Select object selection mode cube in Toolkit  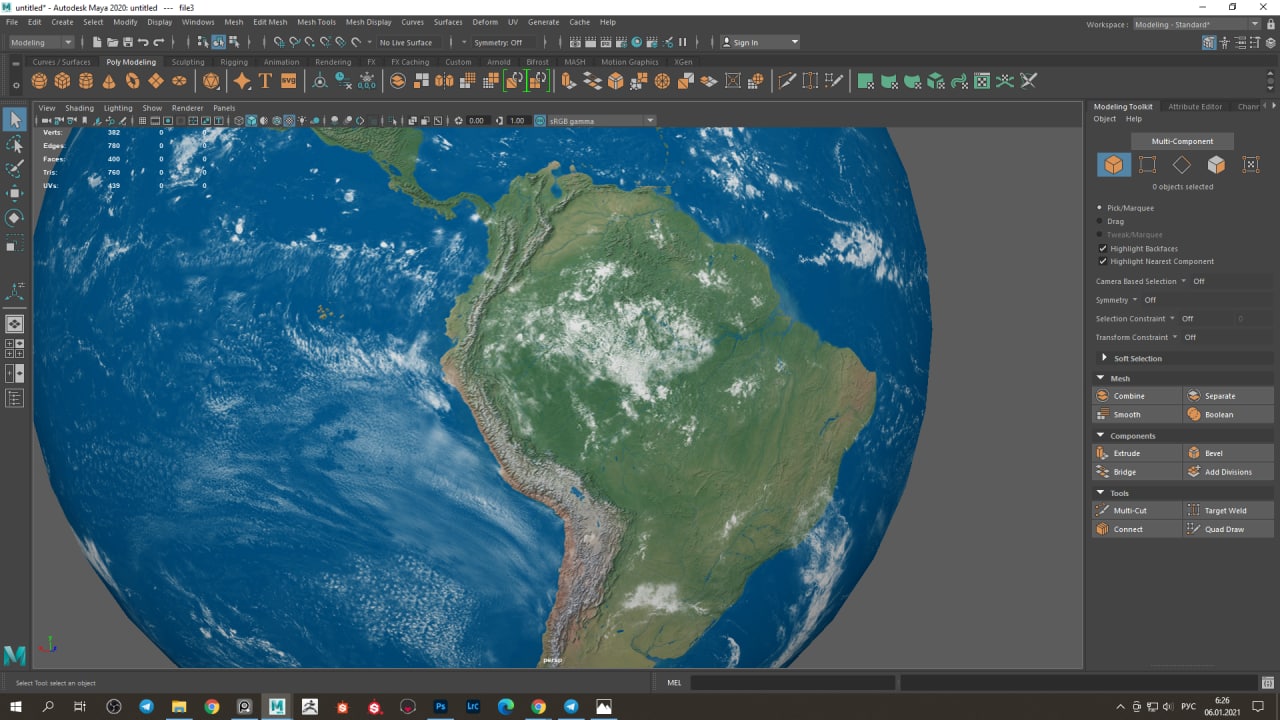coord(1114,164)
